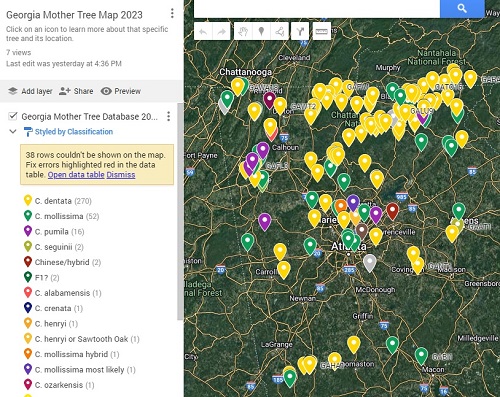Uncheck the Georgia Mother Tree Database layer
This screenshot has height=397, width=500.
pyautogui.click(x=13, y=116)
